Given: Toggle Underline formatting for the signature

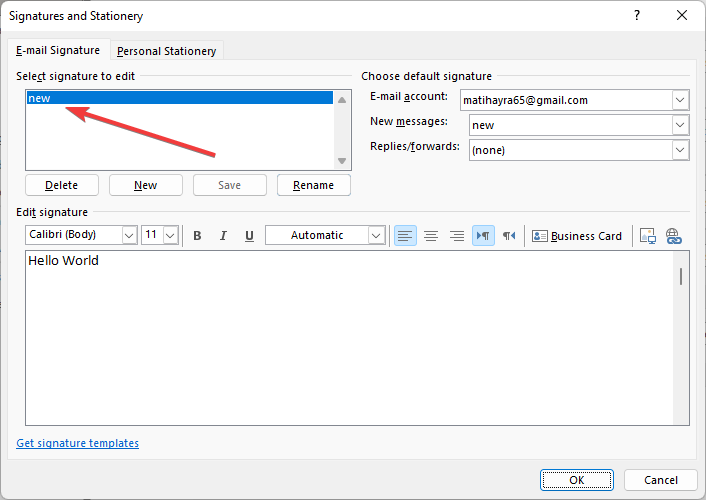Looking at the screenshot, I should pos(249,236).
